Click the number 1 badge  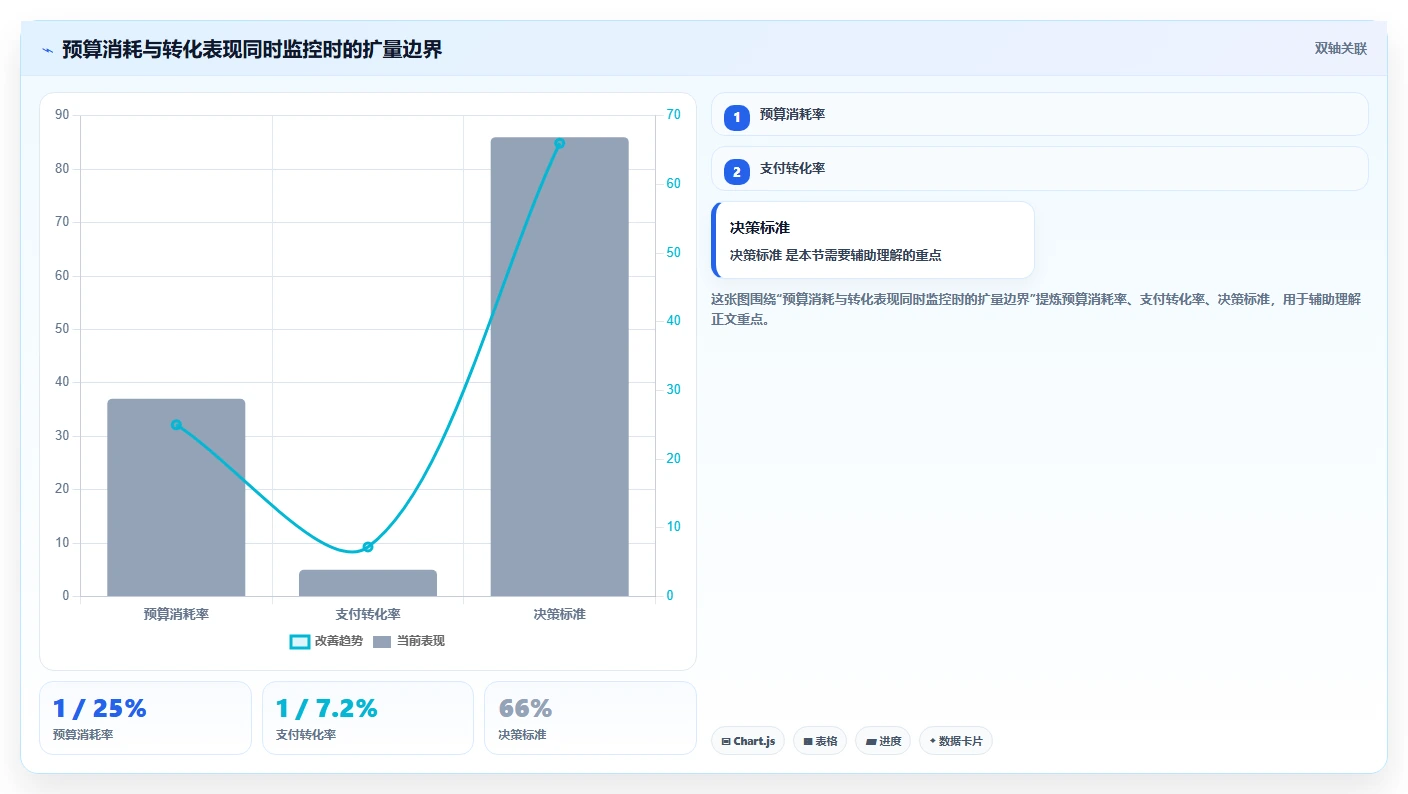(737, 118)
